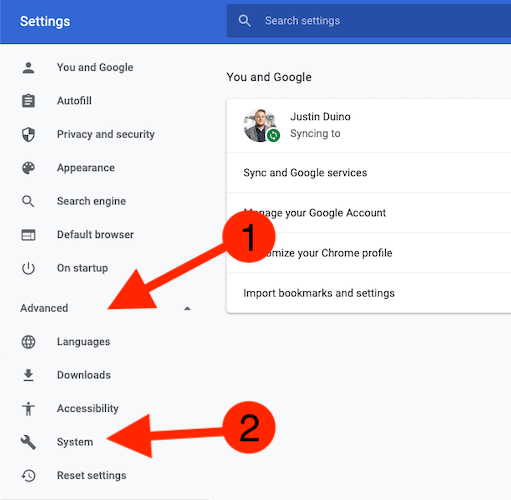Click the search icon in settings search bar
511x500 pixels.
coord(244,21)
